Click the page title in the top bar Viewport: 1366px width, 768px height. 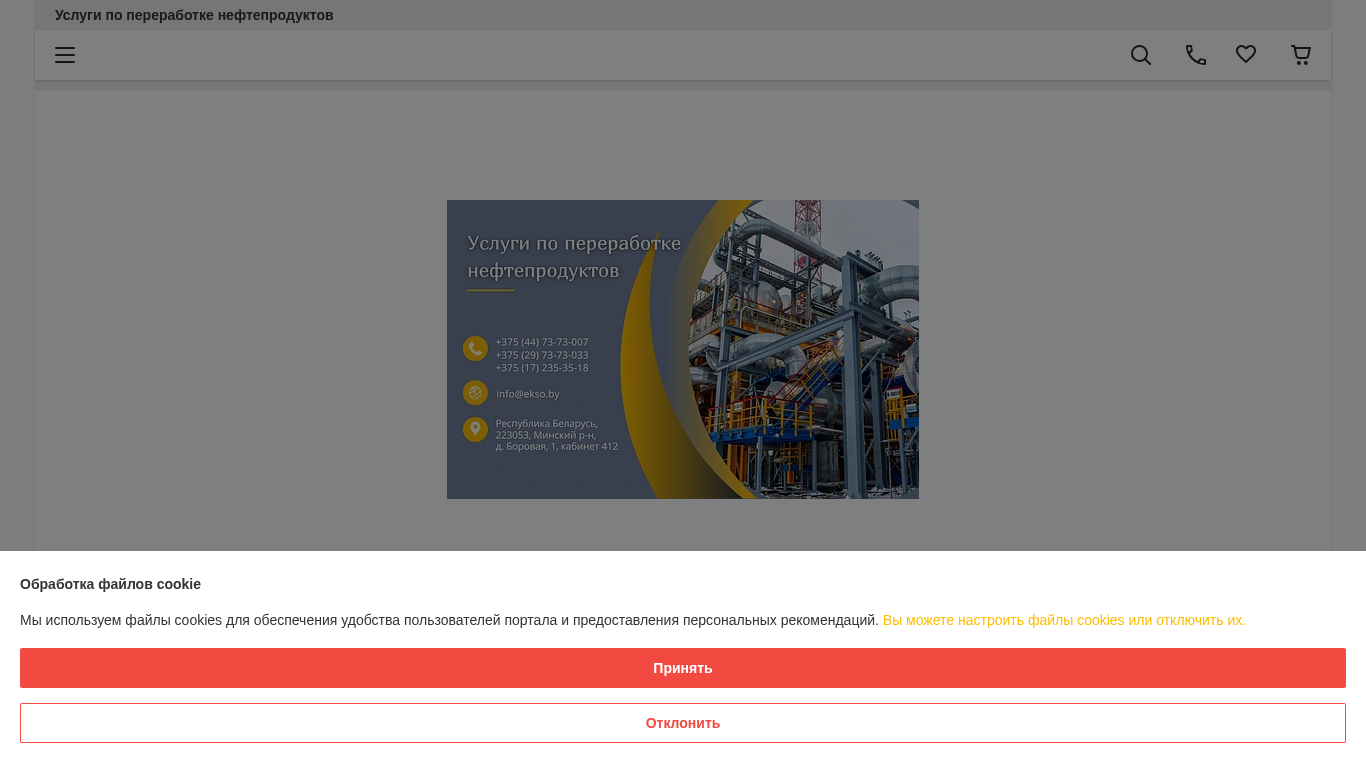point(194,15)
